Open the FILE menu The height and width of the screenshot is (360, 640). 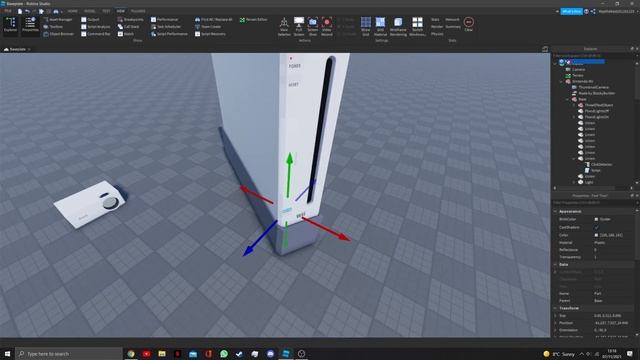pyautogui.click(x=8, y=11)
